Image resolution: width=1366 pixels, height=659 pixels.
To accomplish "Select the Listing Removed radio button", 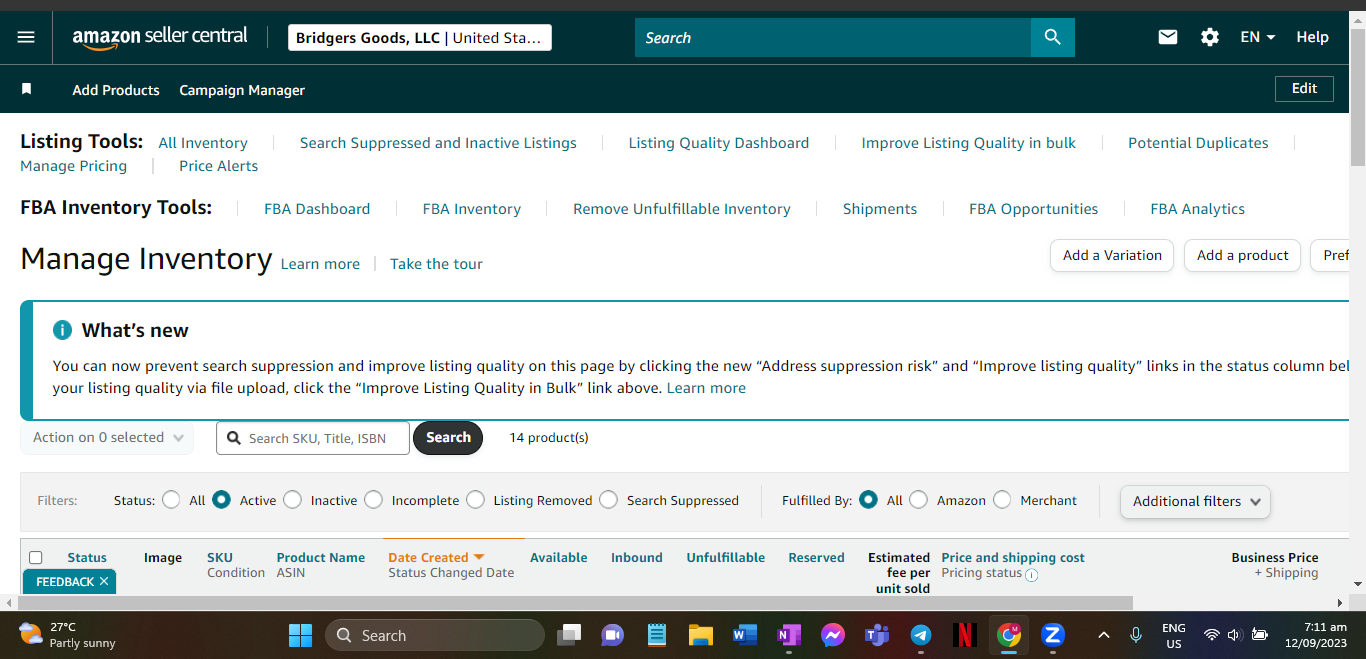I will click(x=475, y=499).
